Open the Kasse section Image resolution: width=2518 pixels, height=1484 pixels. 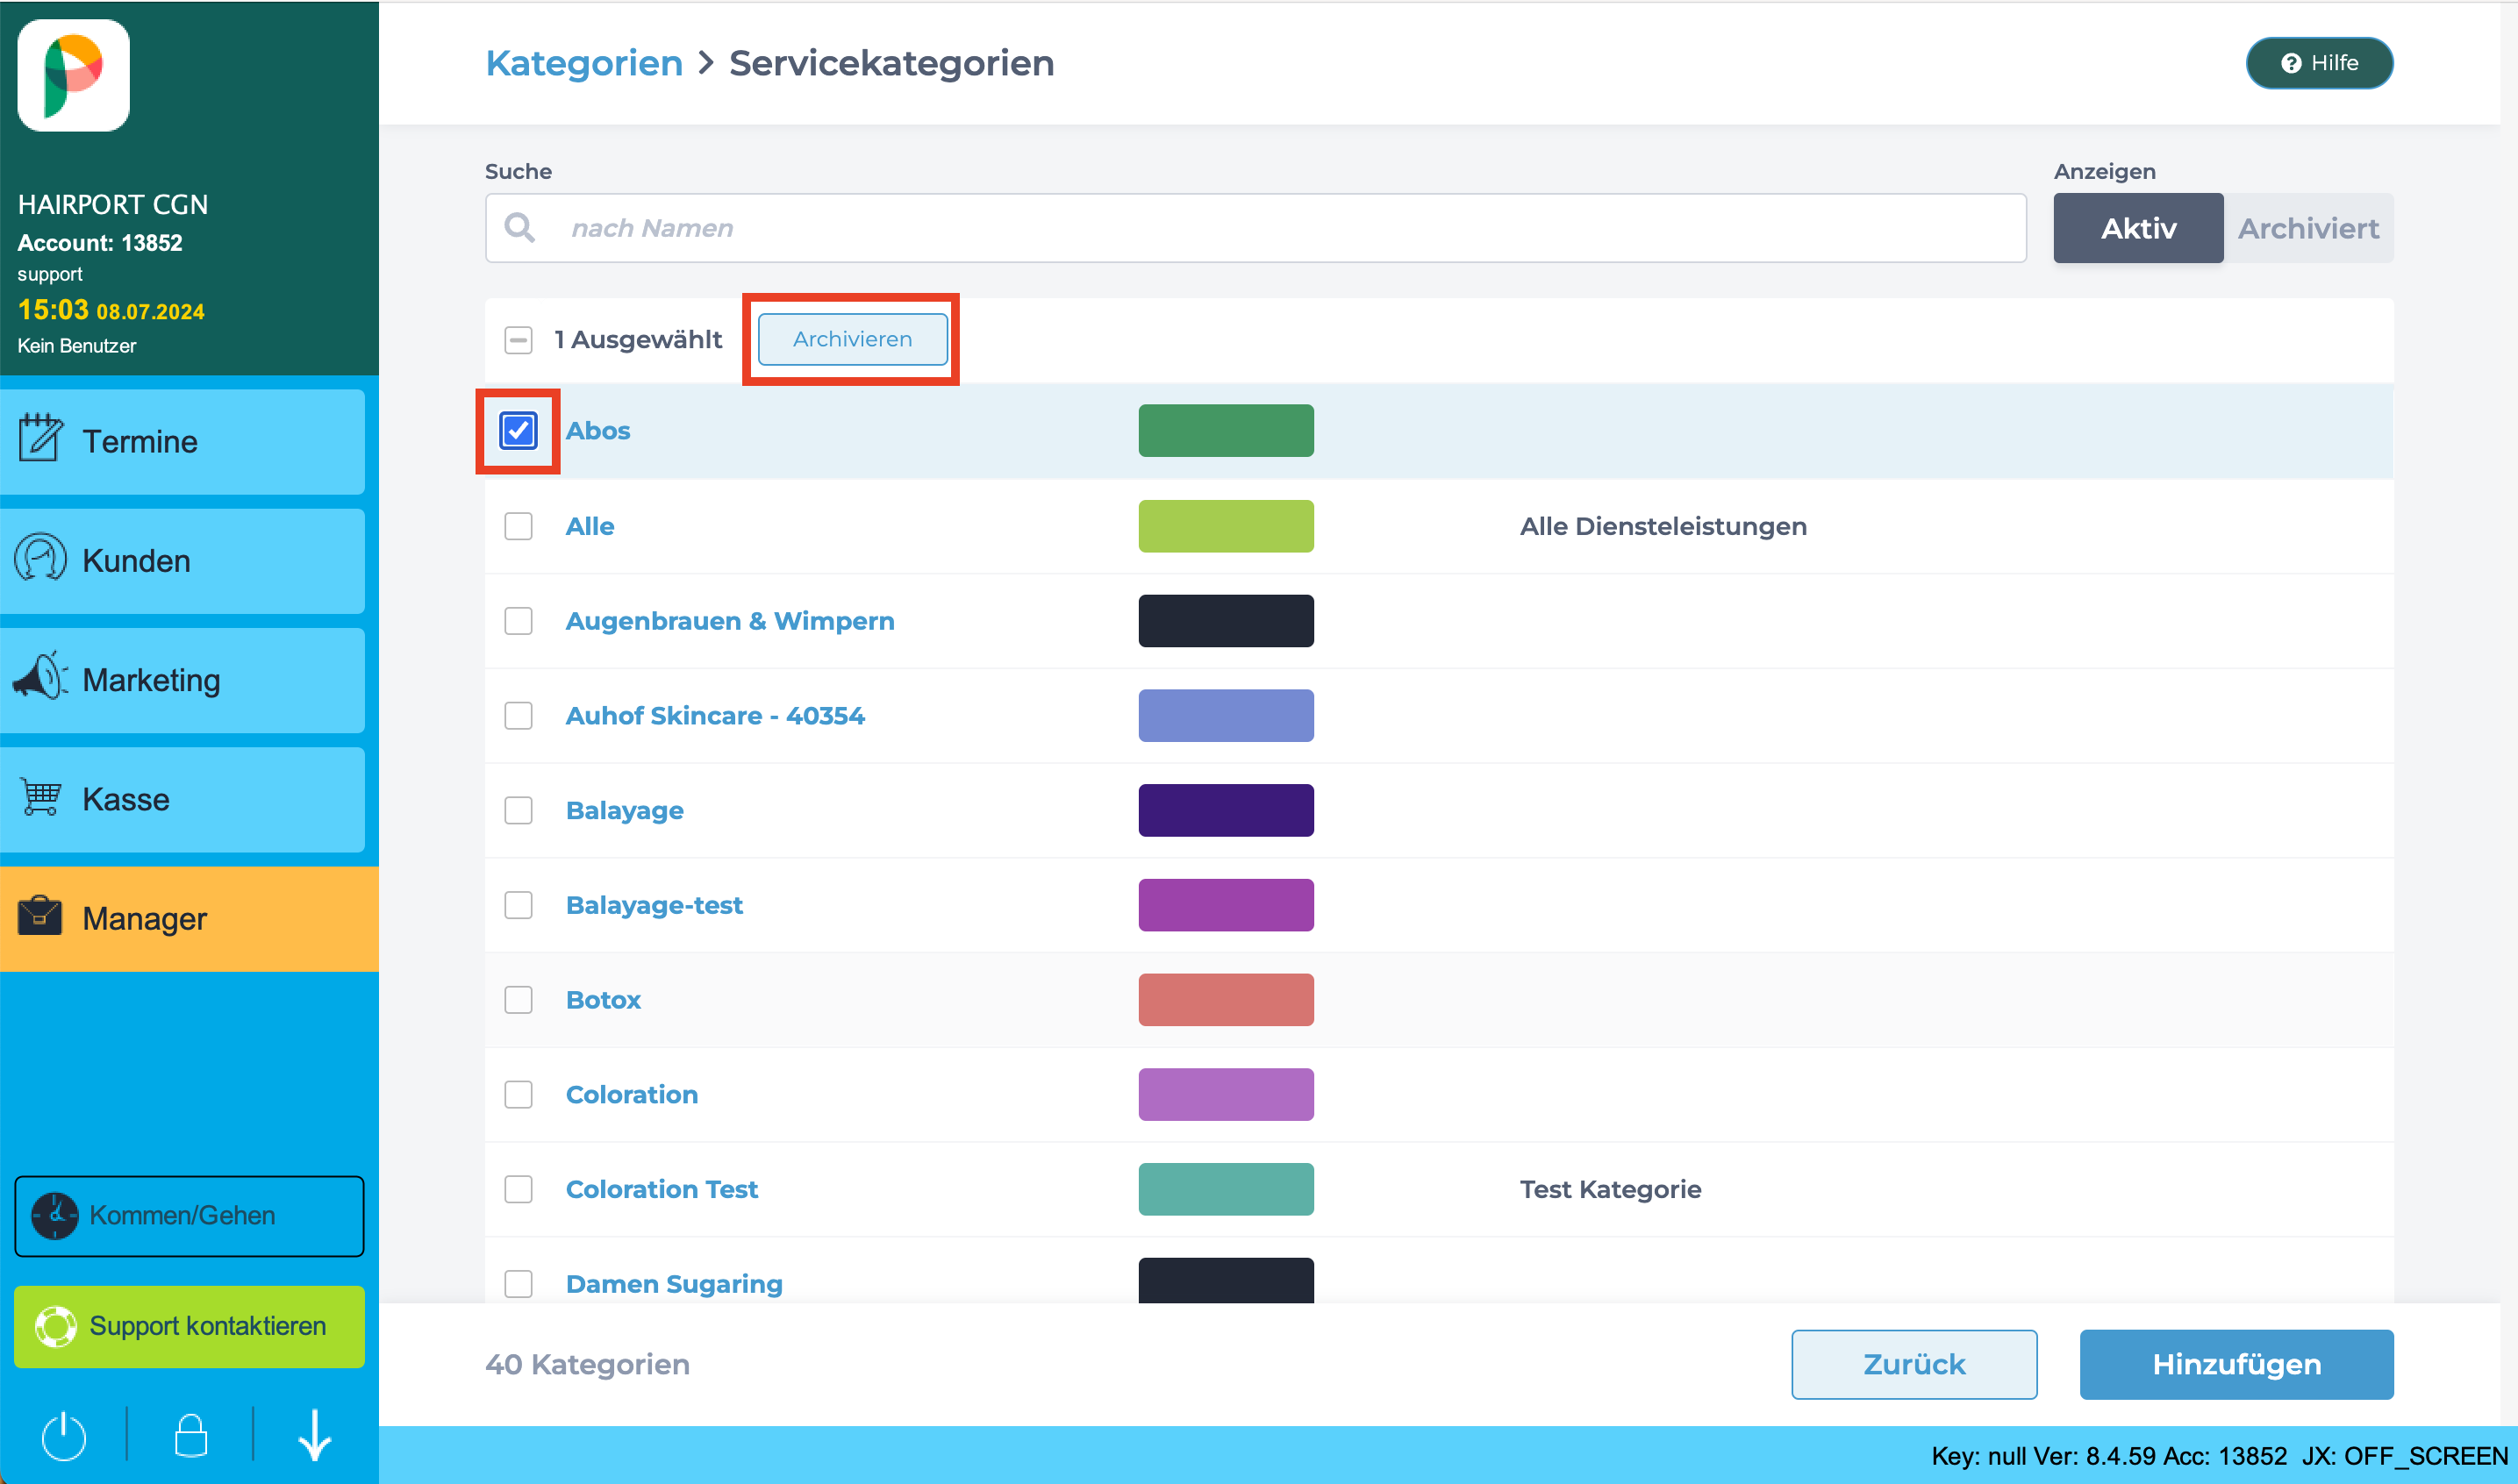[x=182, y=799]
